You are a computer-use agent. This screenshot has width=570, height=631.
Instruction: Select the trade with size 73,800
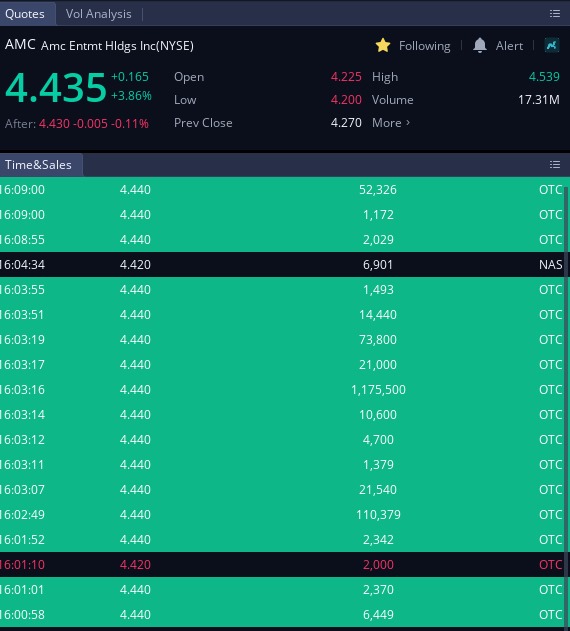(x=282, y=339)
